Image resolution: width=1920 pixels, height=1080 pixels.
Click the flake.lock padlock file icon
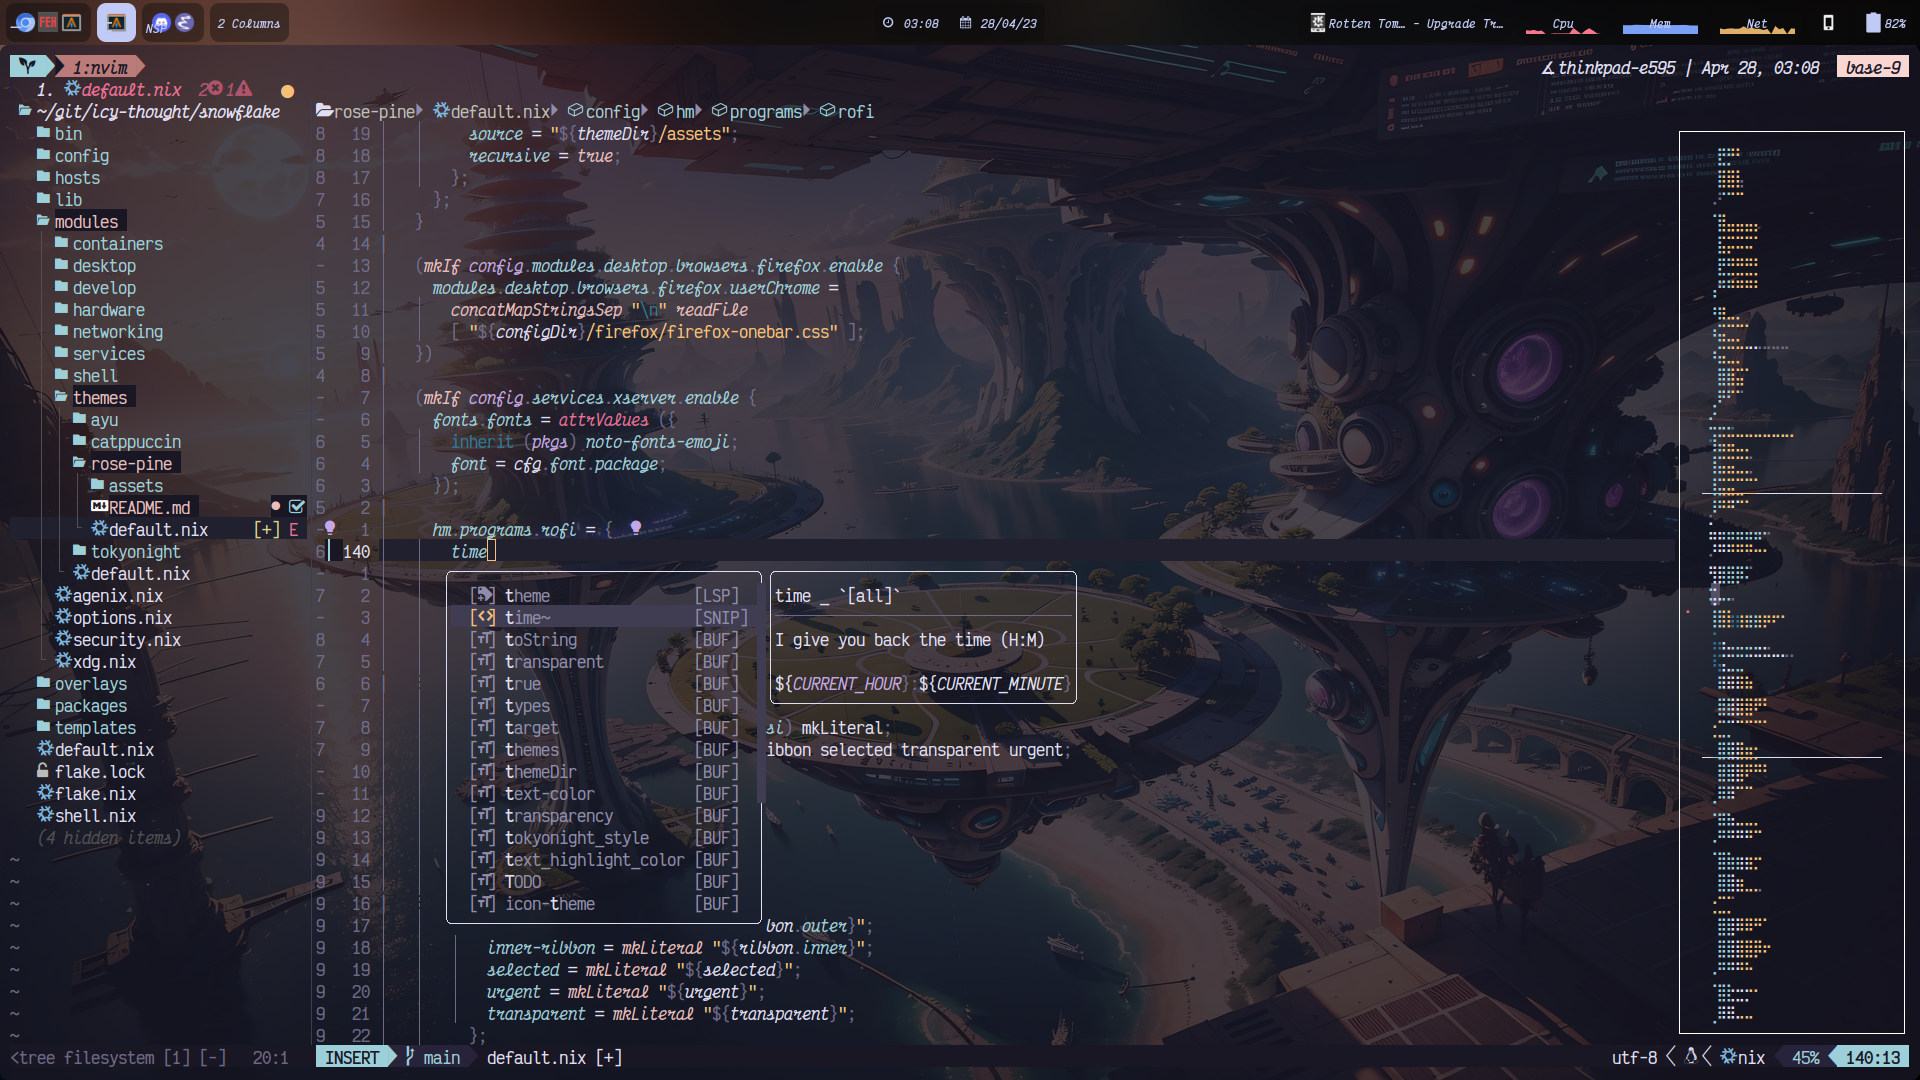click(43, 771)
